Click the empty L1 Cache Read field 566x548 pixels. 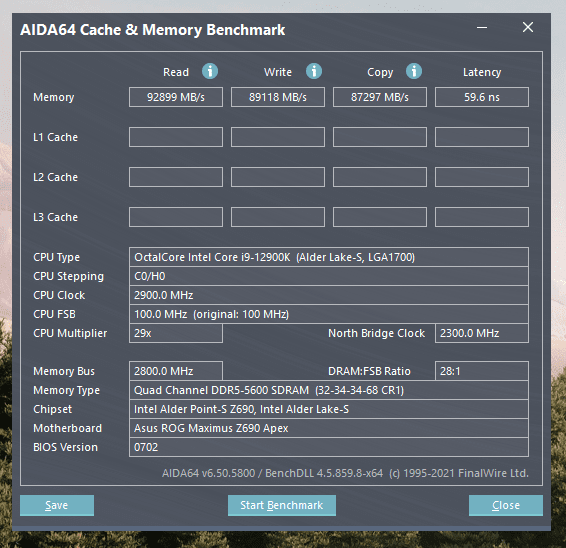coord(176,137)
